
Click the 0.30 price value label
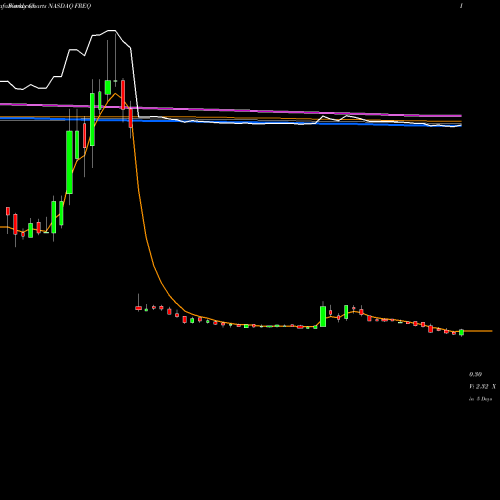coord(475,374)
